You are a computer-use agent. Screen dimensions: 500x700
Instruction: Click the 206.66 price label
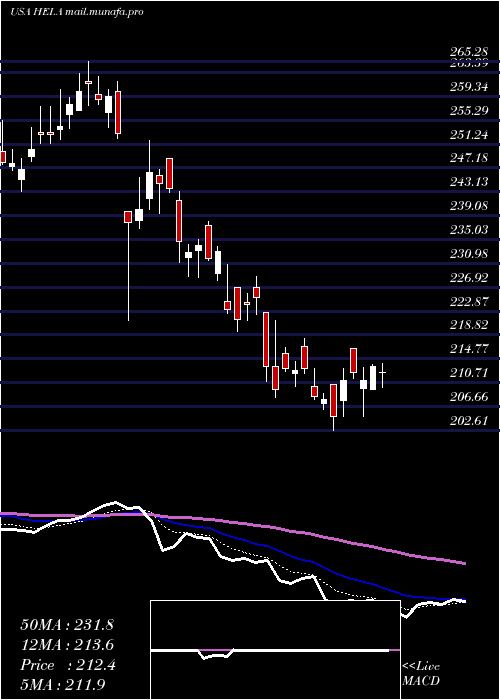pos(469,396)
